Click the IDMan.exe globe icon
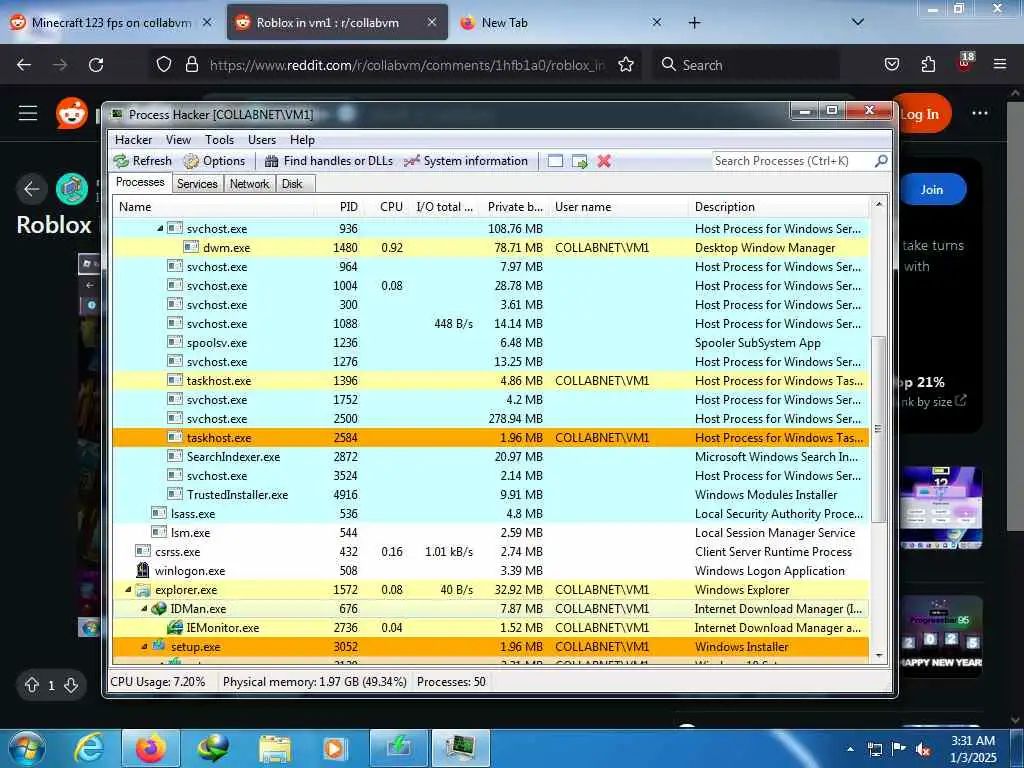This screenshot has width=1024, height=768. (159, 609)
